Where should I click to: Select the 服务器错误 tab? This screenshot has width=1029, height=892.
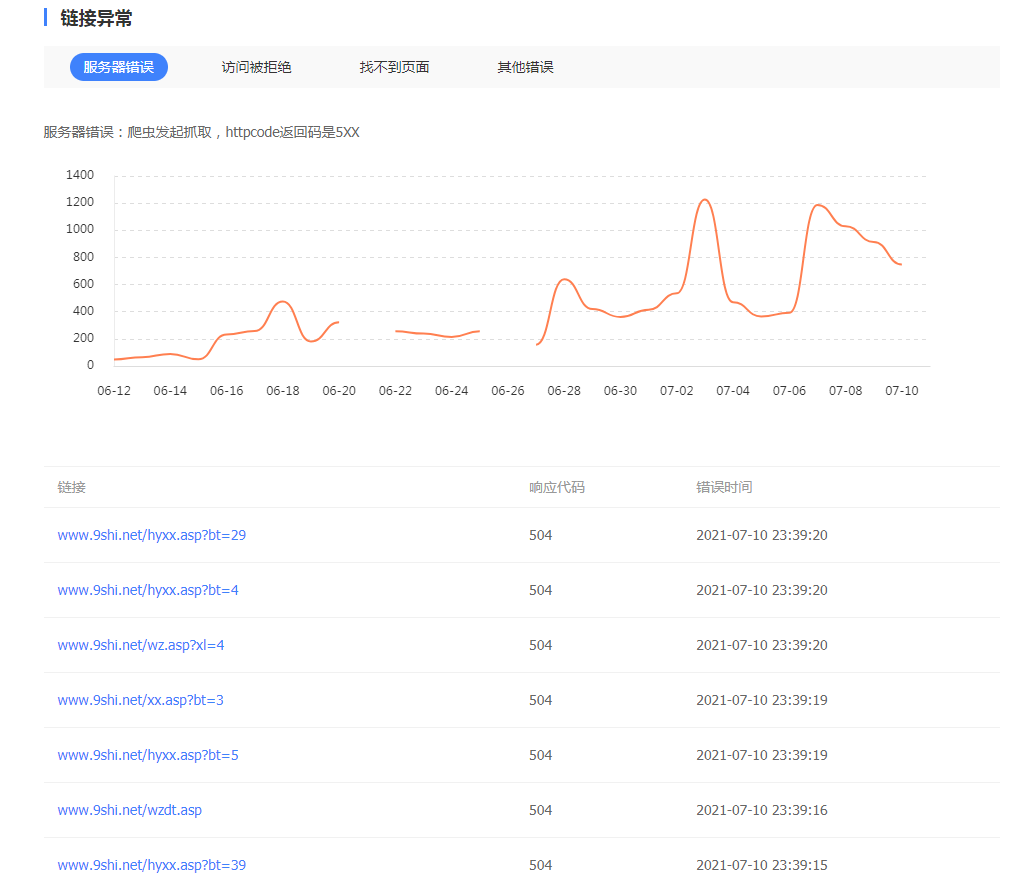(118, 67)
